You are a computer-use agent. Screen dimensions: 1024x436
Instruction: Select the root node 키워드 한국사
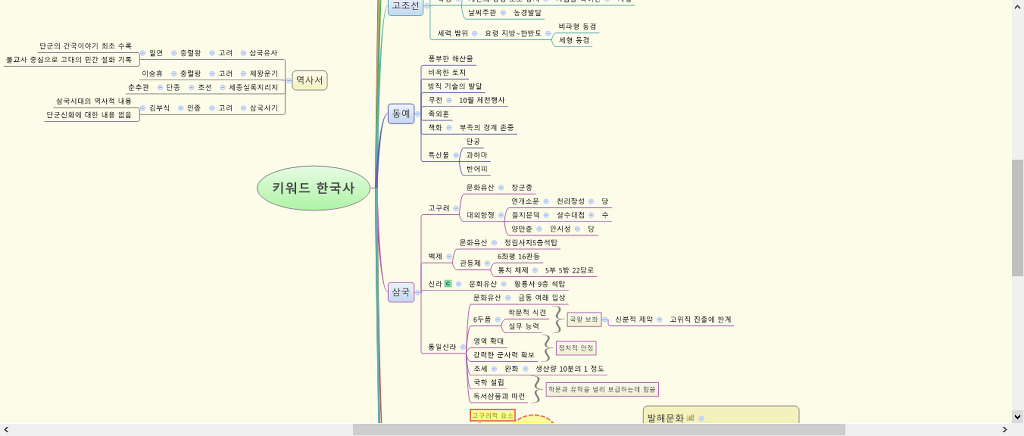pos(313,189)
